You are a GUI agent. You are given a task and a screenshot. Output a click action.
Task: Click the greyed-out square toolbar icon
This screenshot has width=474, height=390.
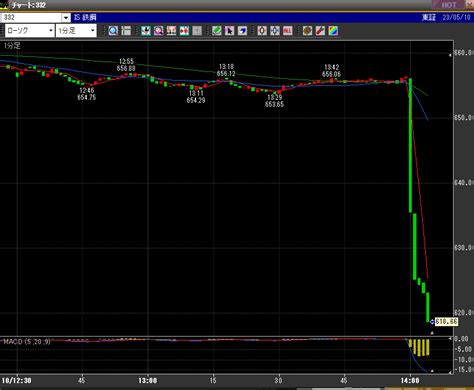click(x=197, y=31)
